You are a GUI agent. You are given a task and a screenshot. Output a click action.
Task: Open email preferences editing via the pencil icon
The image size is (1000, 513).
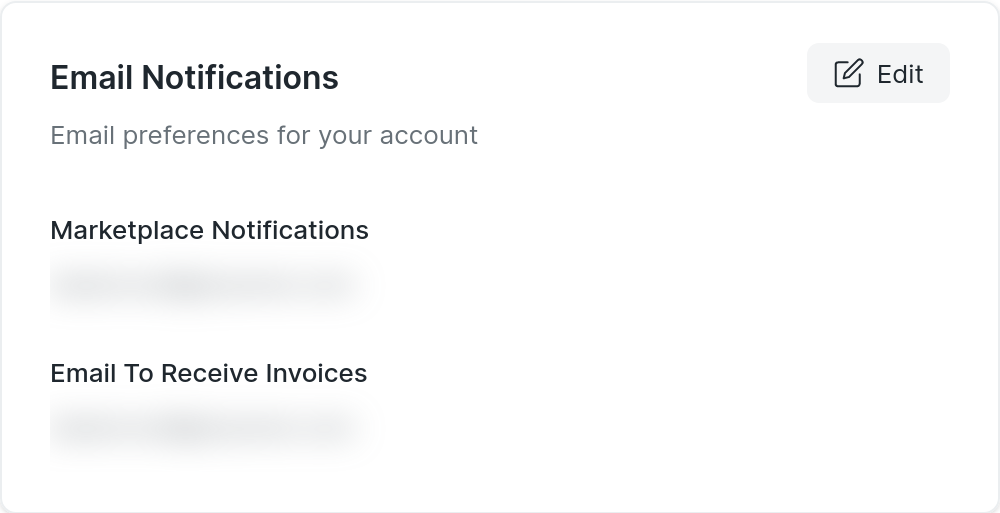[x=848, y=73]
